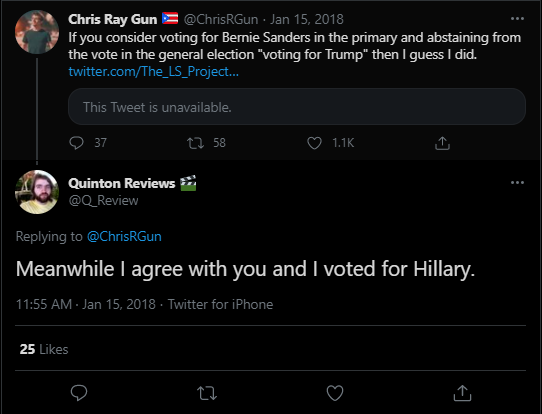Click the Chris Ray Gun display name
Screen dimensions: 542x414
[x=113, y=19]
